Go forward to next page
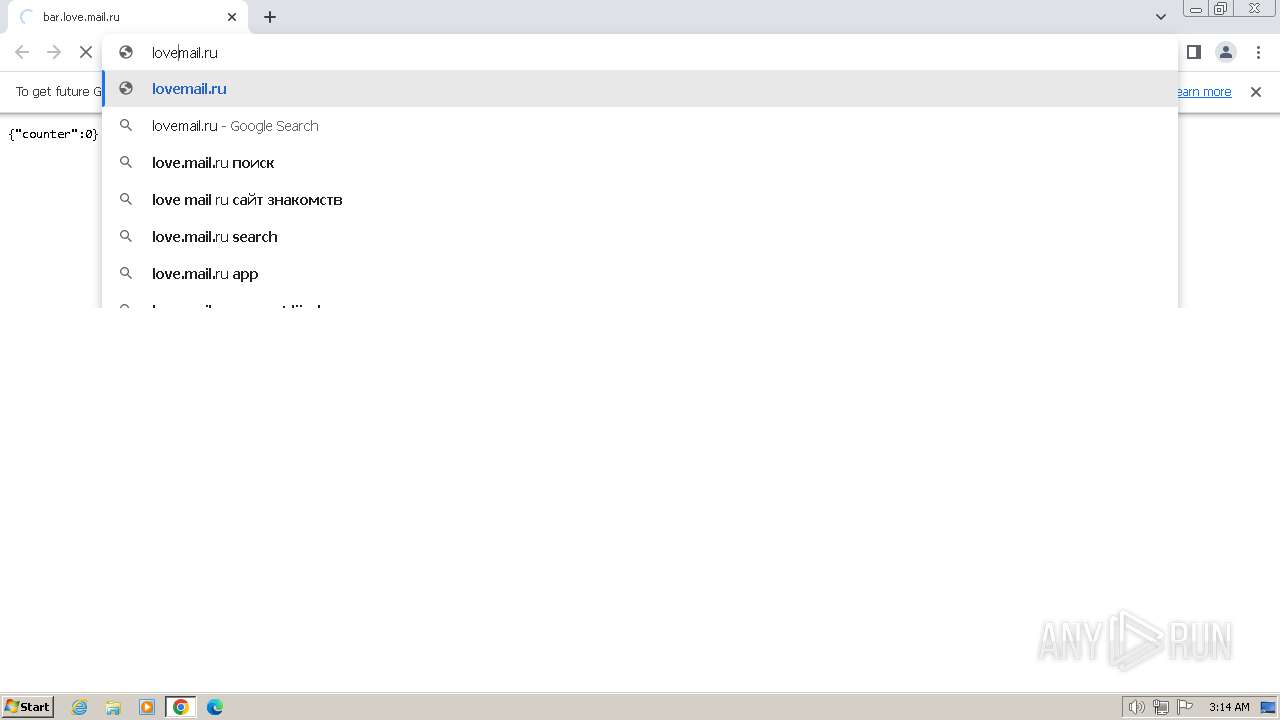Image resolution: width=1280 pixels, height=720 pixels. coord(54,52)
